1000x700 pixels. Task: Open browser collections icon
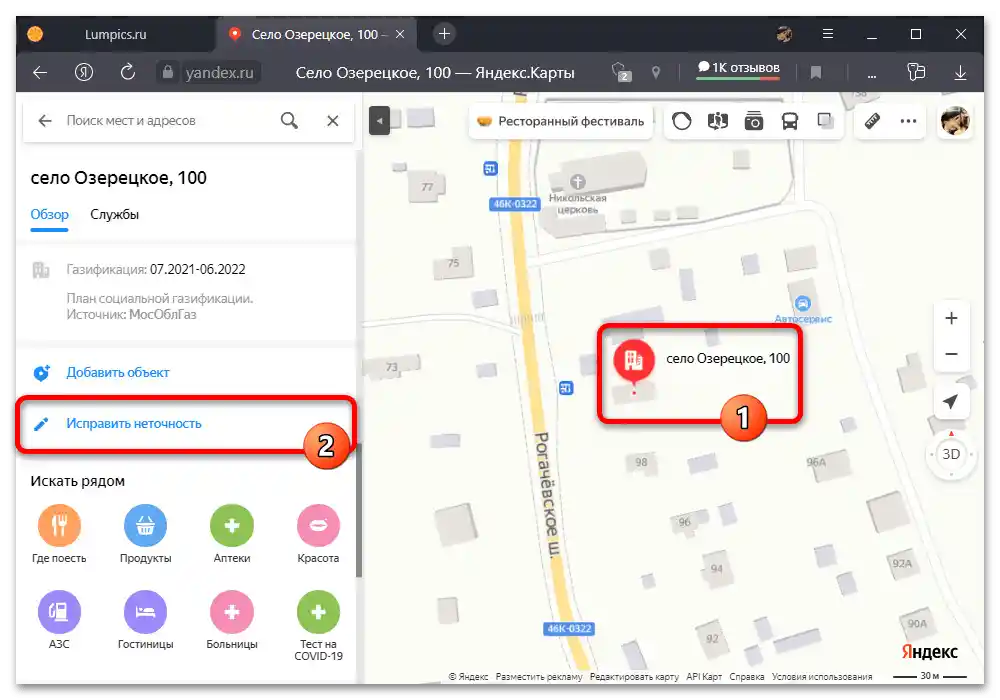[916, 73]
